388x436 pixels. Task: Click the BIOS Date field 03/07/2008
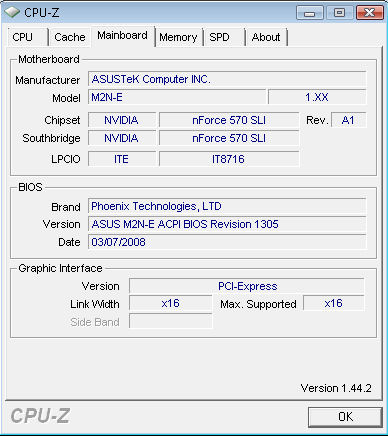(x=227, y=242)
